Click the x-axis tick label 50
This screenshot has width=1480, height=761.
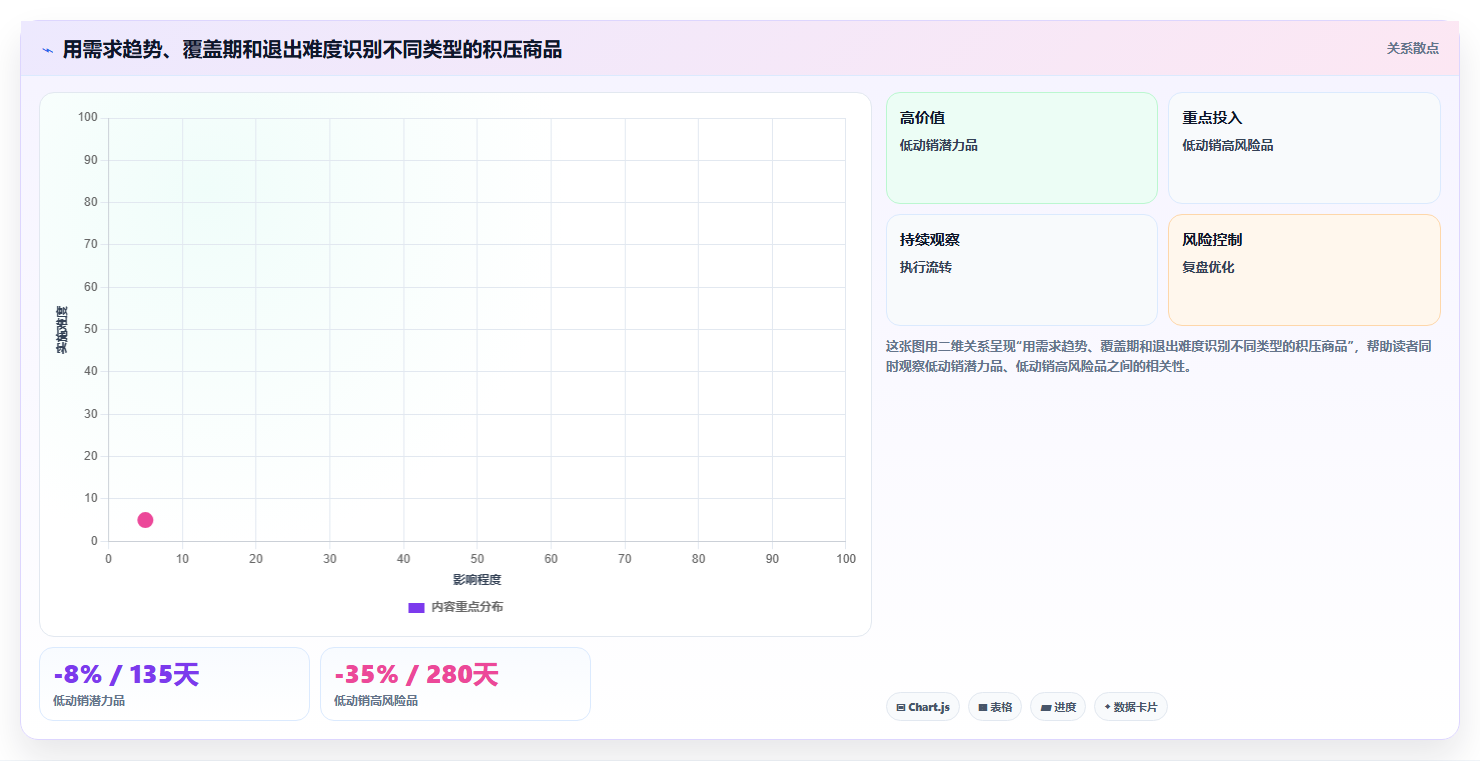tap(477, 559)
